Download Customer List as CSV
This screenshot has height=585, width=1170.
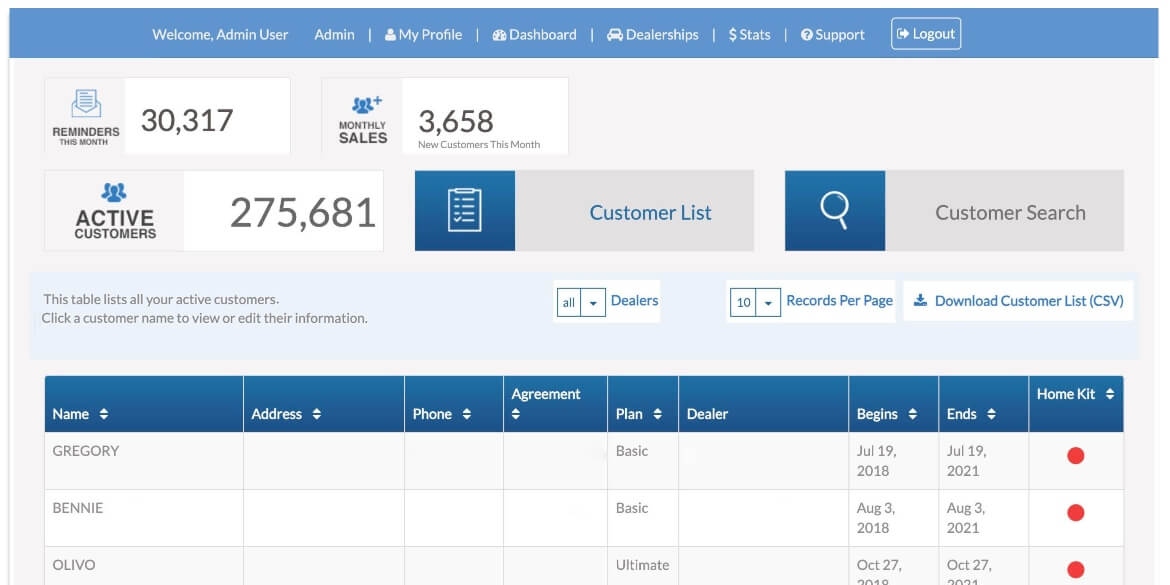(x=1018, y=301)
